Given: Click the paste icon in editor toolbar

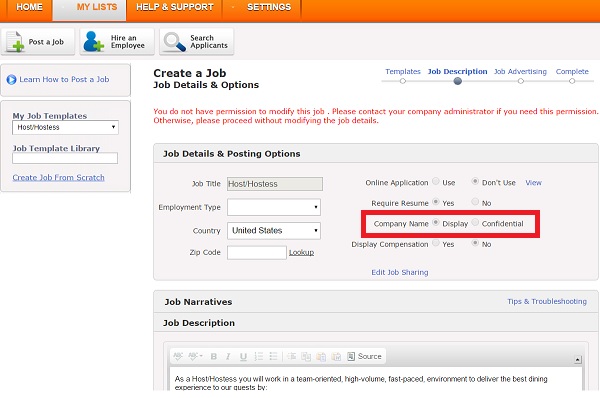Looking at the screenshot, I should click(x=321, y=356).
